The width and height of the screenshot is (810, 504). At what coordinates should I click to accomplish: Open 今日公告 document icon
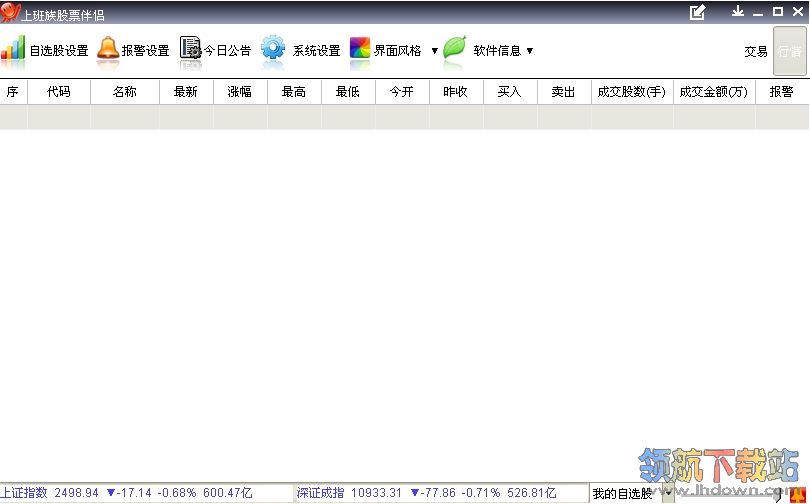click(190, 48)
